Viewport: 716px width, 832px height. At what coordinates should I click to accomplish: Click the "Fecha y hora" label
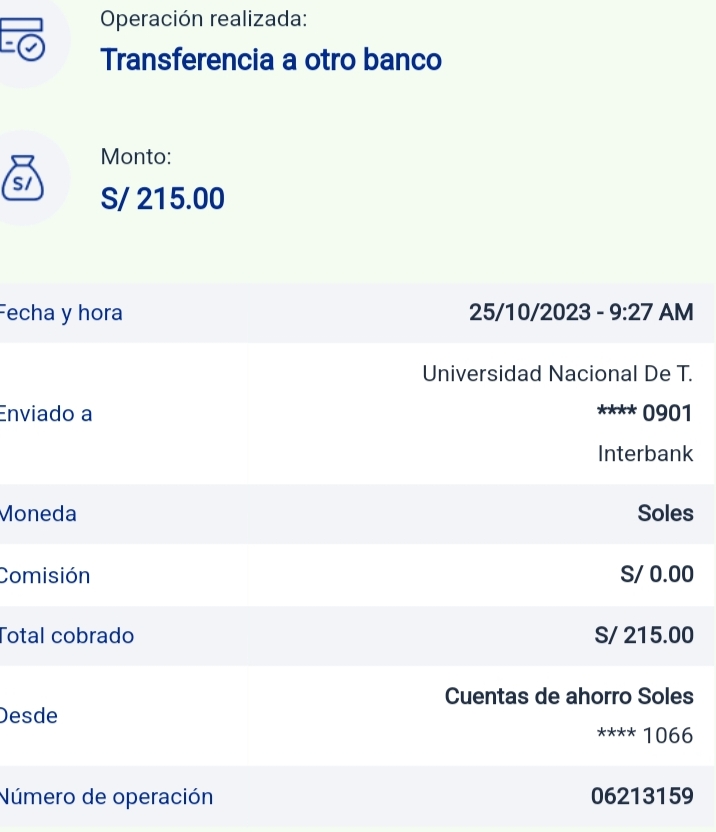tap(62, 313)
